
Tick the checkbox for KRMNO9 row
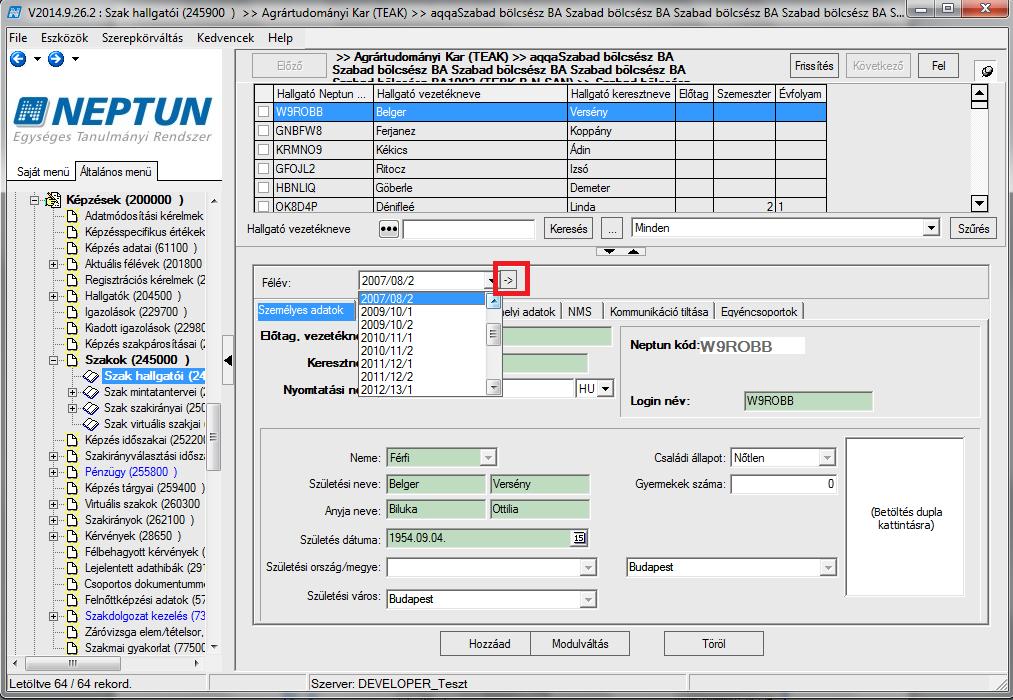pyautogui.click(x=264, y=150)
